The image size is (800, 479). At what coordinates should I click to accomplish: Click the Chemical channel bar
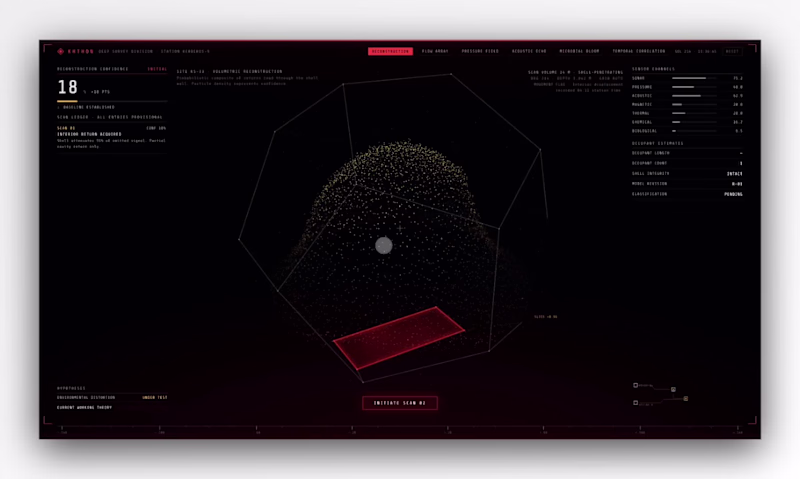pyautogui.click(x=694, y=122)
